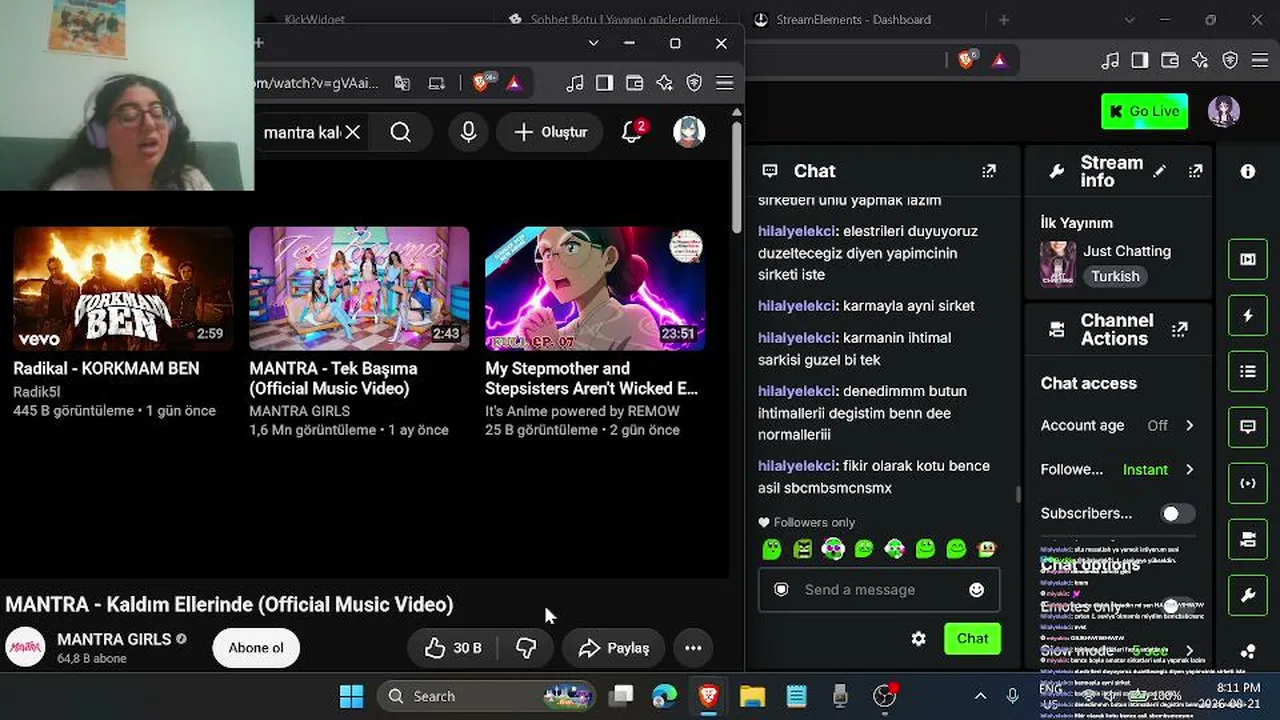Open the Windows Start menu
This screenshot has height=720, width=1280.
[351, 696]
